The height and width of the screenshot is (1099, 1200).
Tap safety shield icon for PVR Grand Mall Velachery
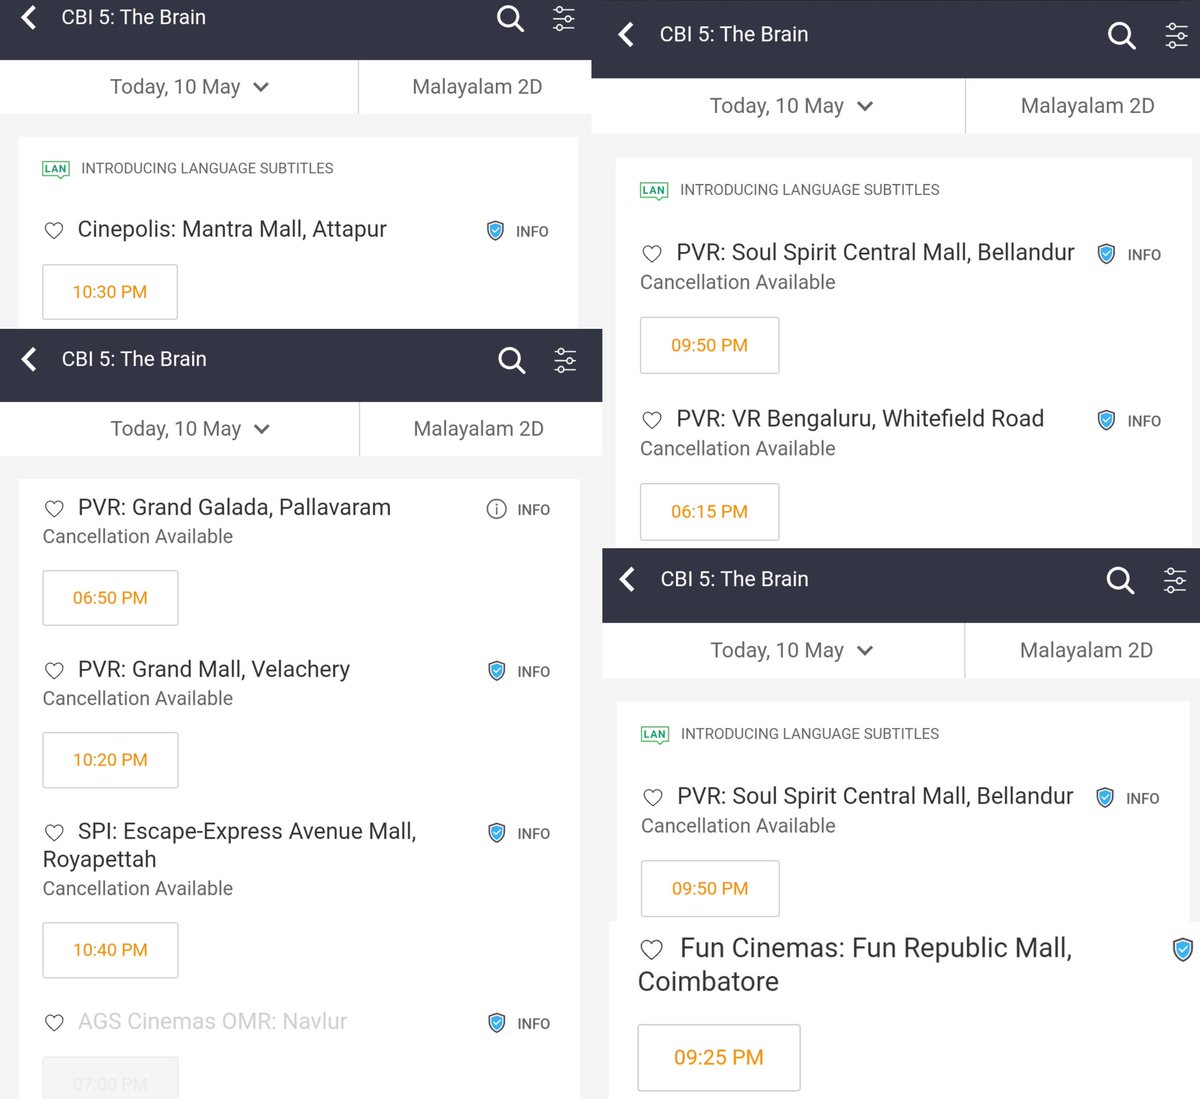[496, 671]
